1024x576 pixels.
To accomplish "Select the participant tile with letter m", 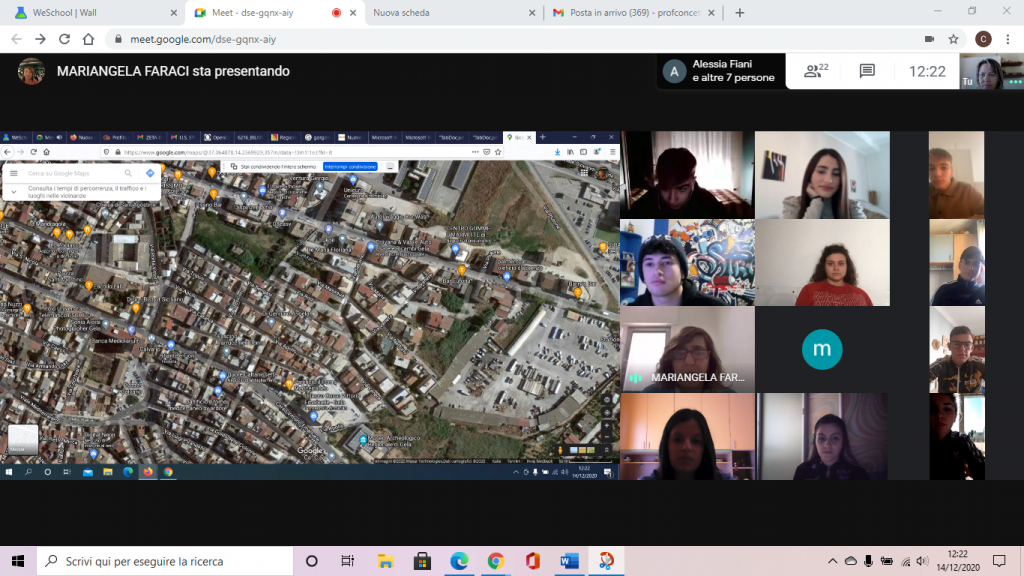I will [822, 349].
